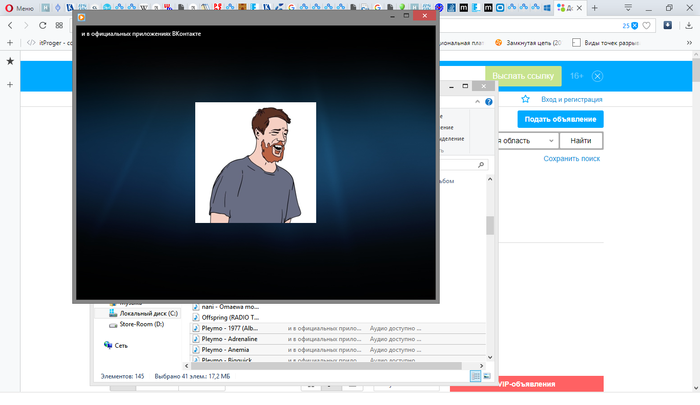This screenshot has height=405, width=700.
Task: Select 'Сеть' network item
Action: tap(116, 345)
